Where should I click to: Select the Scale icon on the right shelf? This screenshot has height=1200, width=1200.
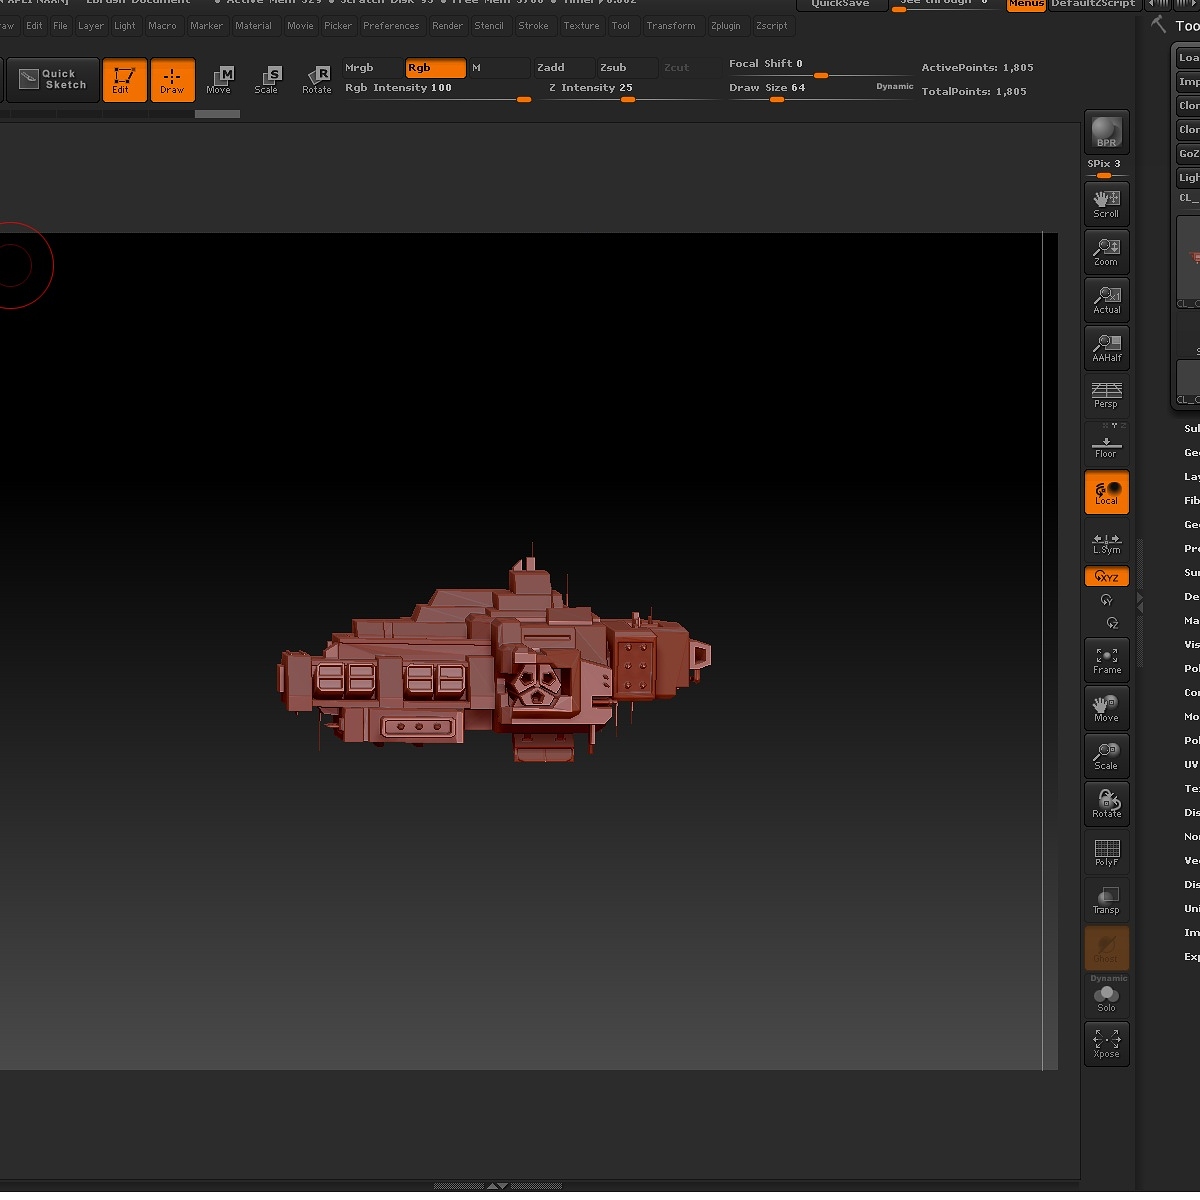(x=1106, y=756)
